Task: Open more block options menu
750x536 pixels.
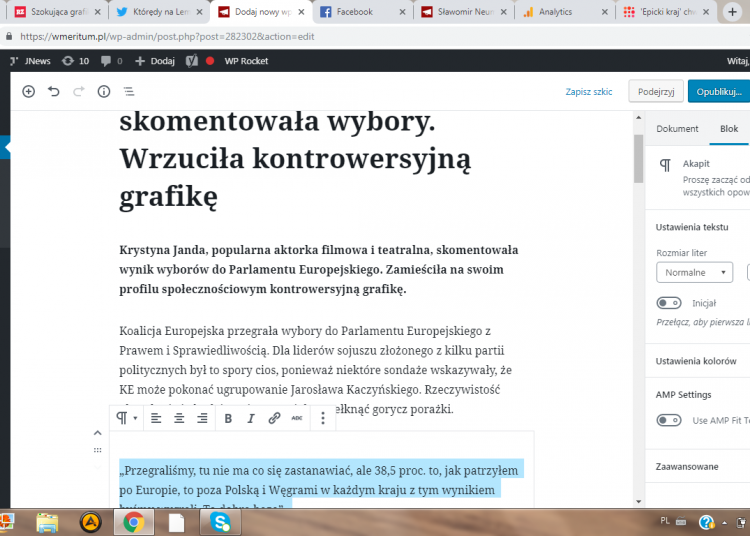Action: click(x=323, y=418)
